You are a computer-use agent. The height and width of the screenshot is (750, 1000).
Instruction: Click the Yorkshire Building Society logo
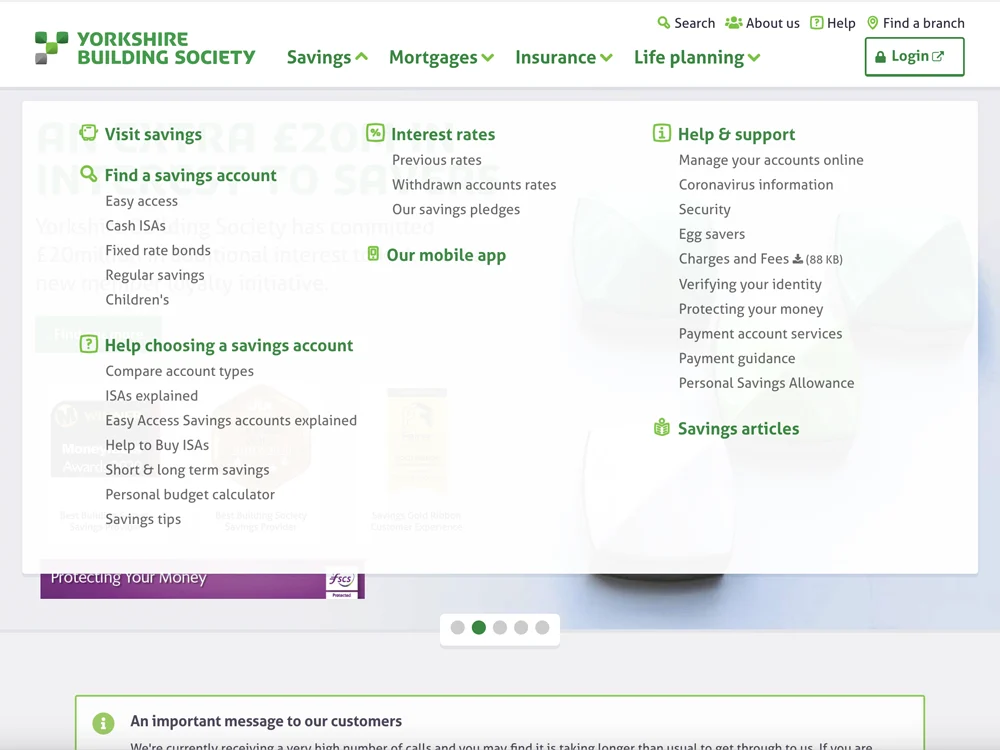[x=145, y=48]
